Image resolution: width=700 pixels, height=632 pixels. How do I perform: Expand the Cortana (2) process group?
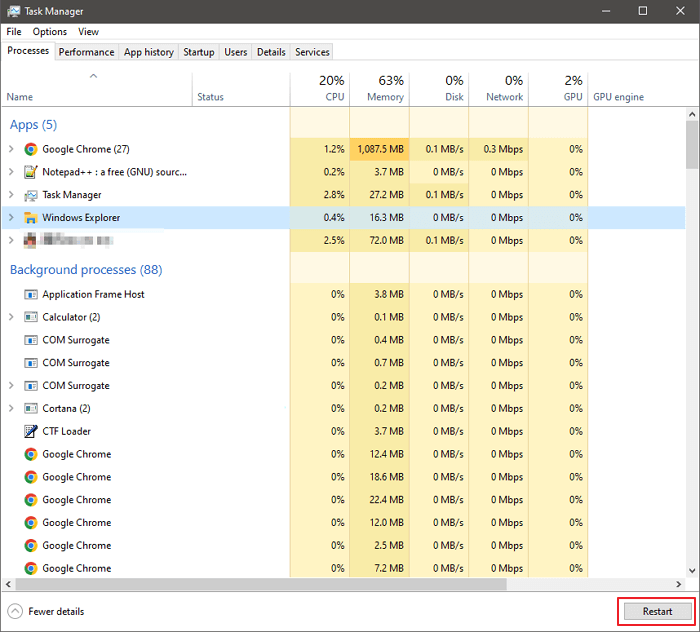[x=11, y=408]
